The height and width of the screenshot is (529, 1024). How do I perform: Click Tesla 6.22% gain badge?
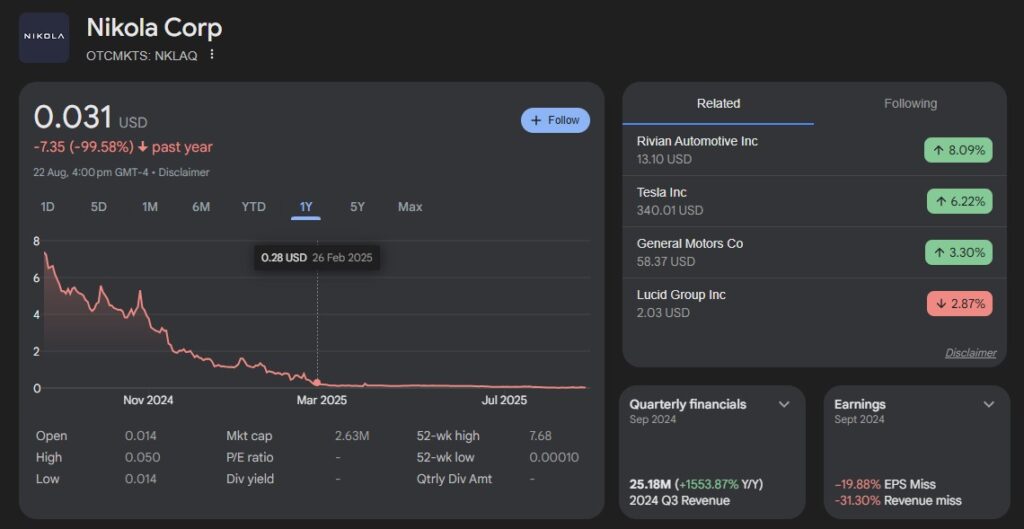pyautogui.click(x=959, y=201)
